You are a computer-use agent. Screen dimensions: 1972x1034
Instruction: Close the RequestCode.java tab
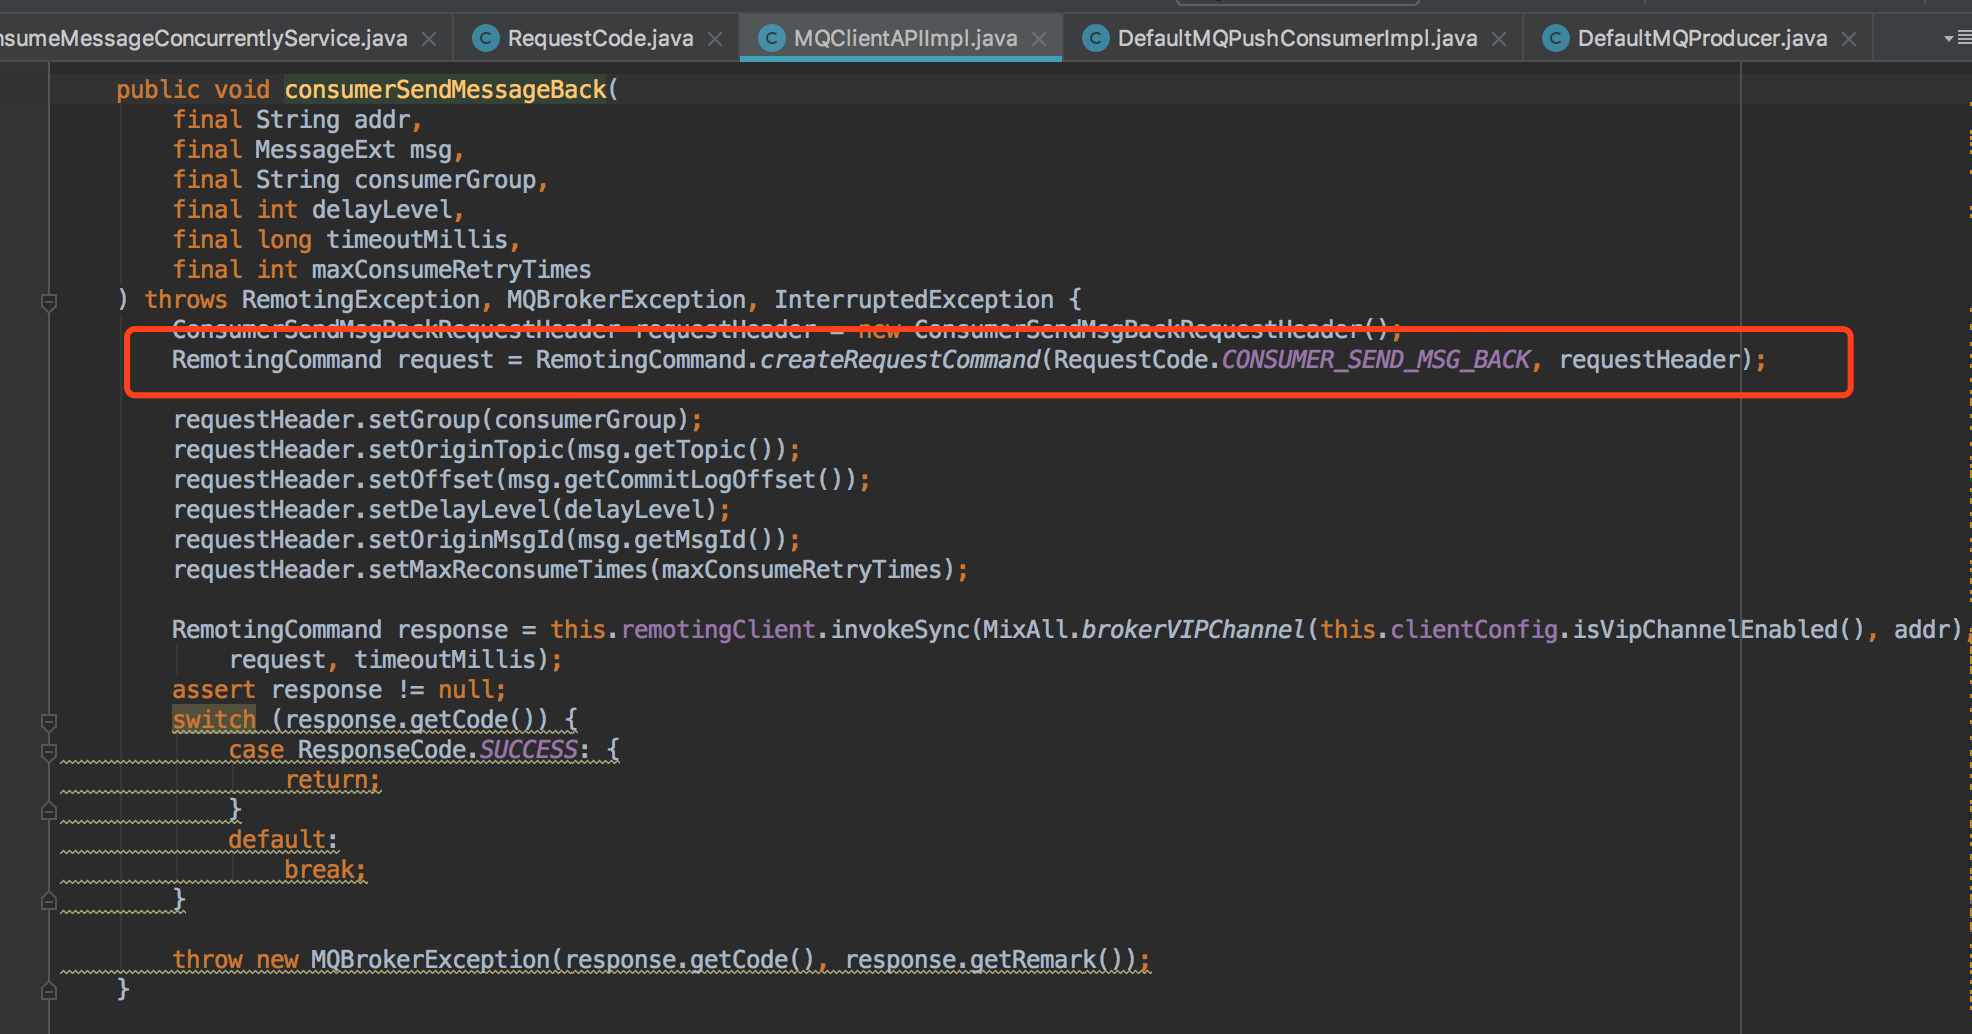[x=715, y=39]
